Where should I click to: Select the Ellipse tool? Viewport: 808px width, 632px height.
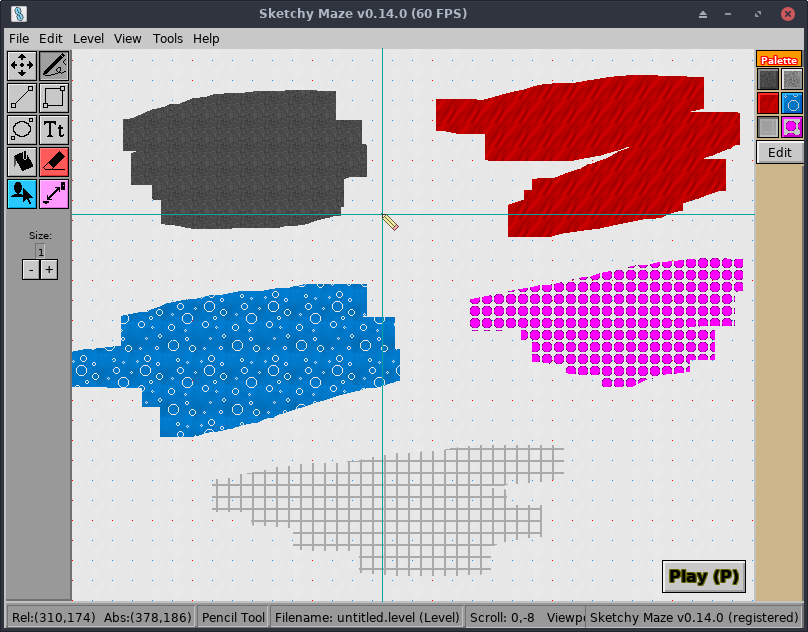[x=21, y=129]
